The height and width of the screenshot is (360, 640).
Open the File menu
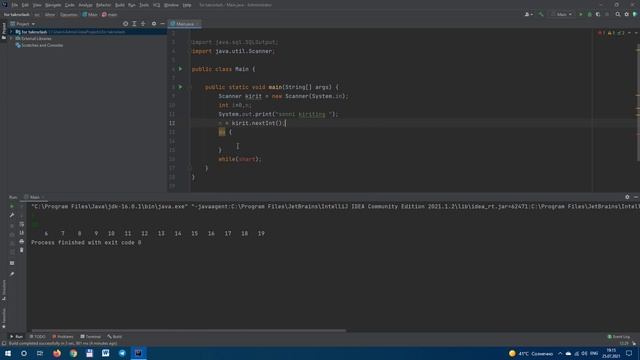[15, 5]
